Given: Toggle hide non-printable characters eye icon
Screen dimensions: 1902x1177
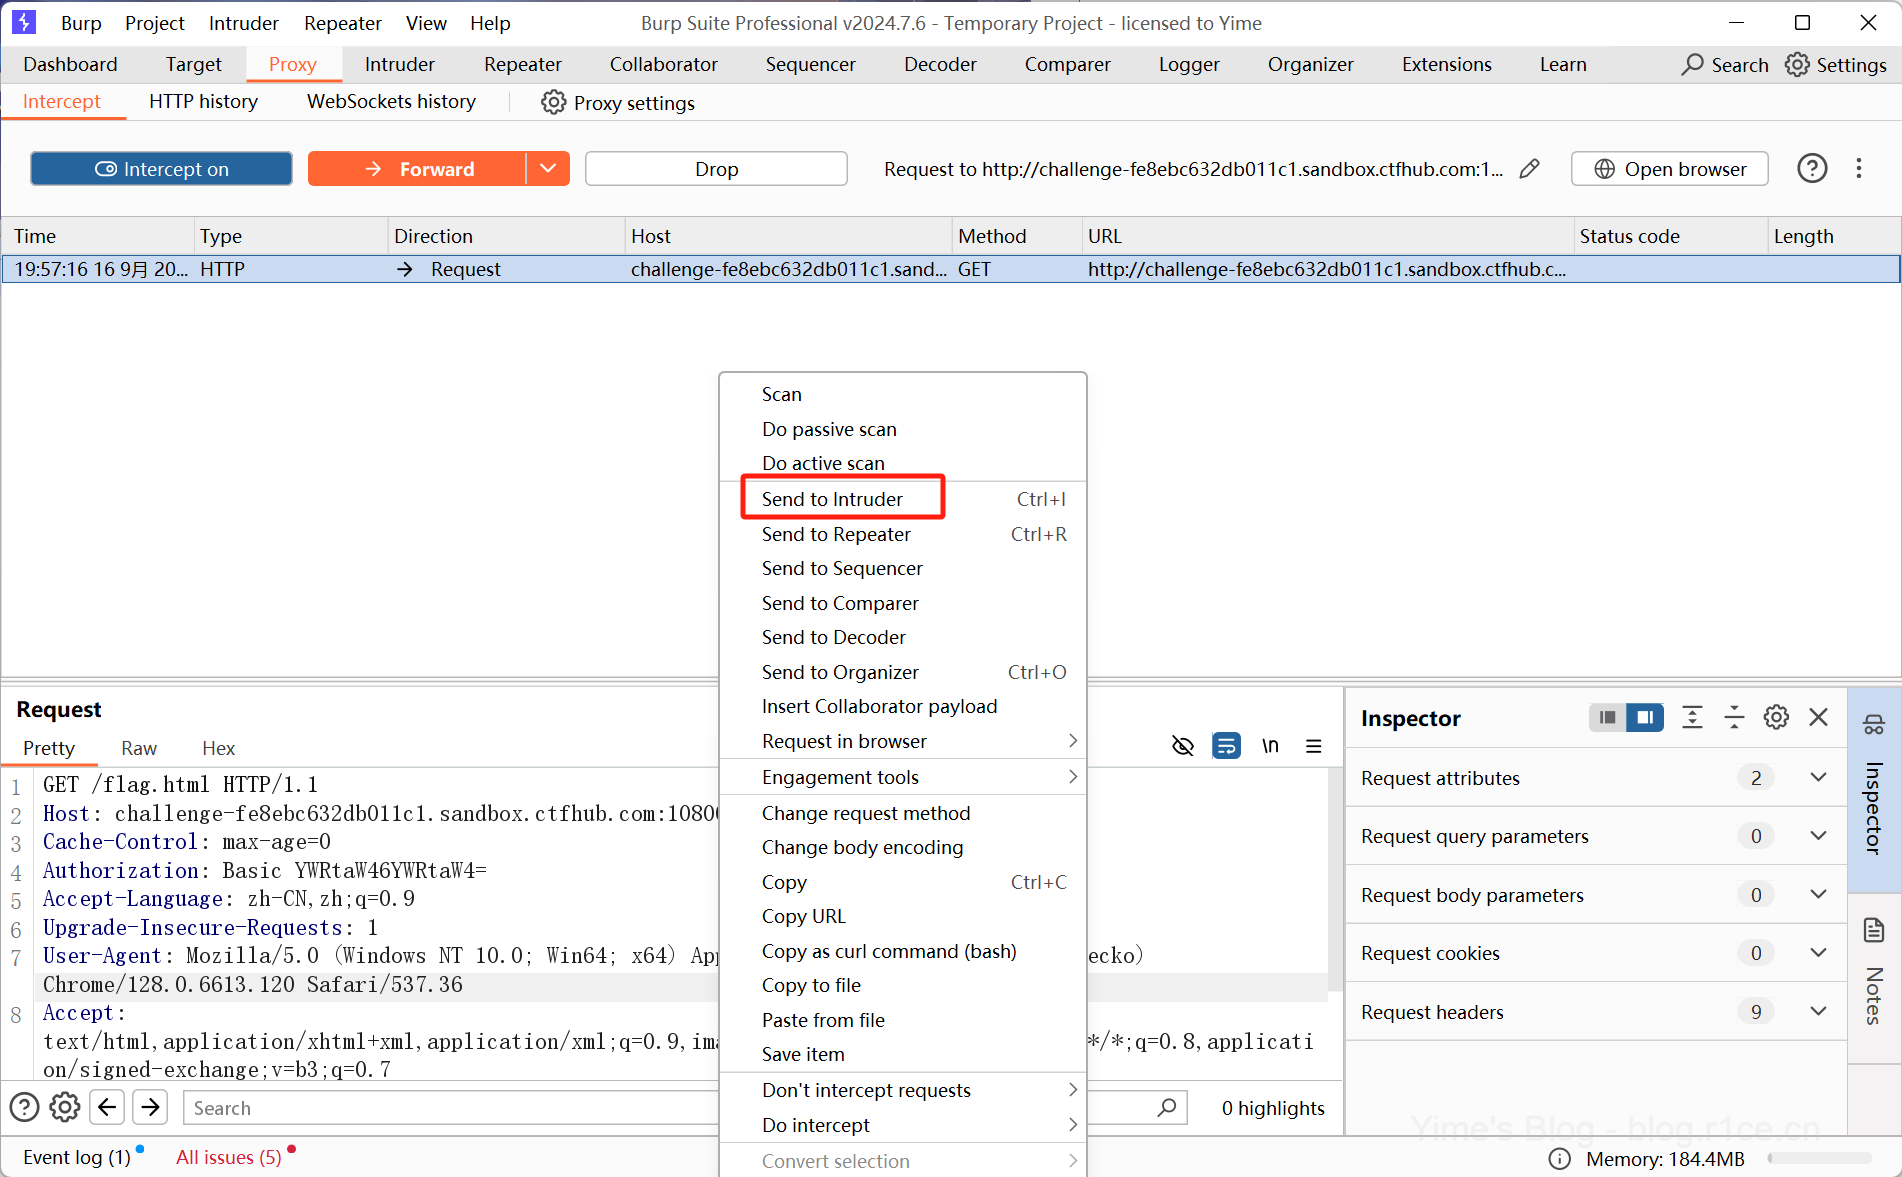Looking at the screenshot, I should coord(1183,746).
